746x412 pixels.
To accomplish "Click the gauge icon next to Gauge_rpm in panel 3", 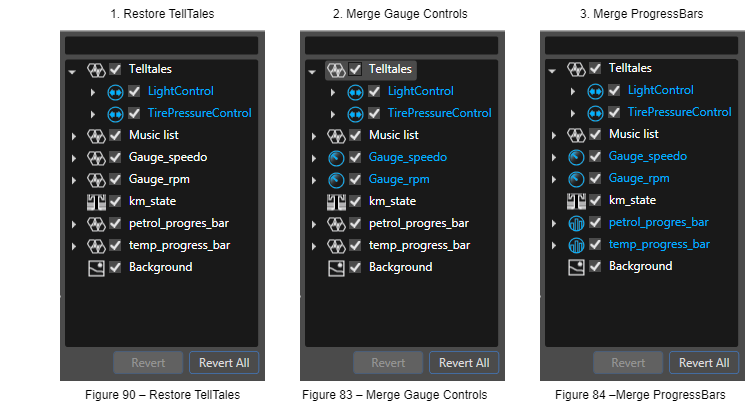I will (576, 179).
